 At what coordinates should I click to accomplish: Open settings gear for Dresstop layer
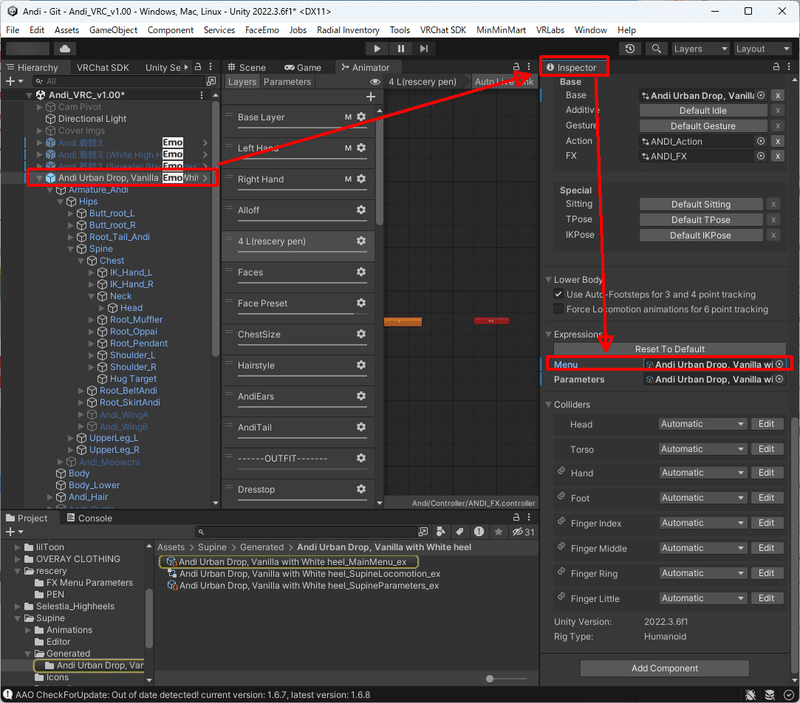point(361,489)
